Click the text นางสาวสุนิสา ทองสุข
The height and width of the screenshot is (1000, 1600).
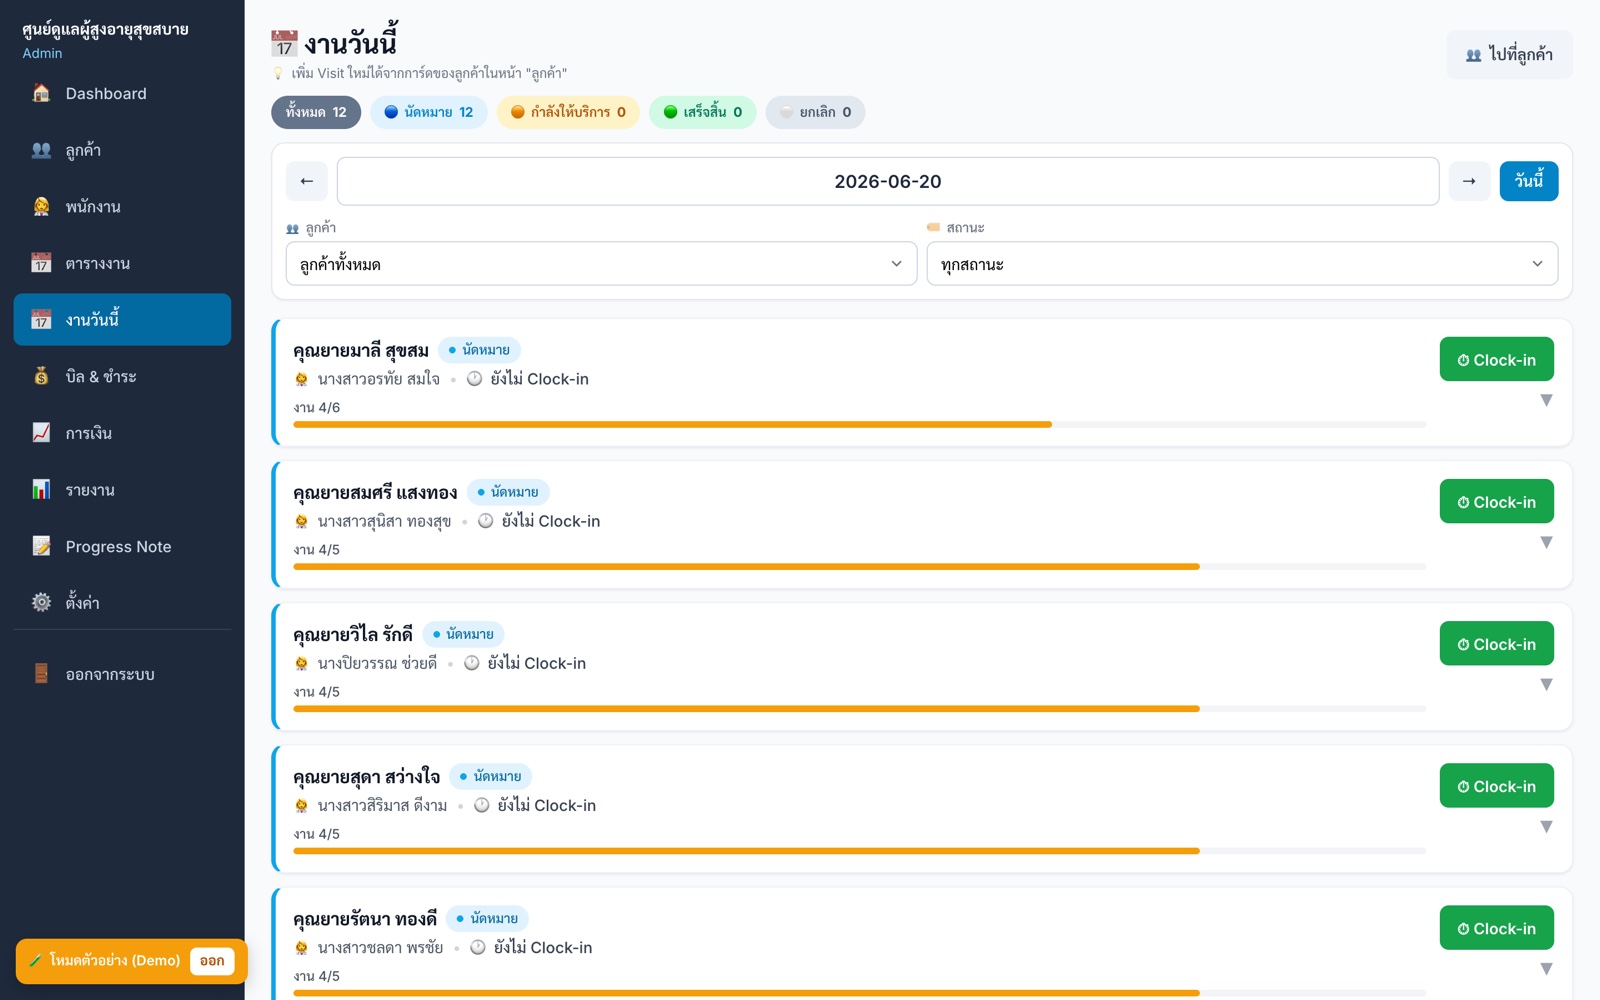pyautogui.click(x=385, y=521)
